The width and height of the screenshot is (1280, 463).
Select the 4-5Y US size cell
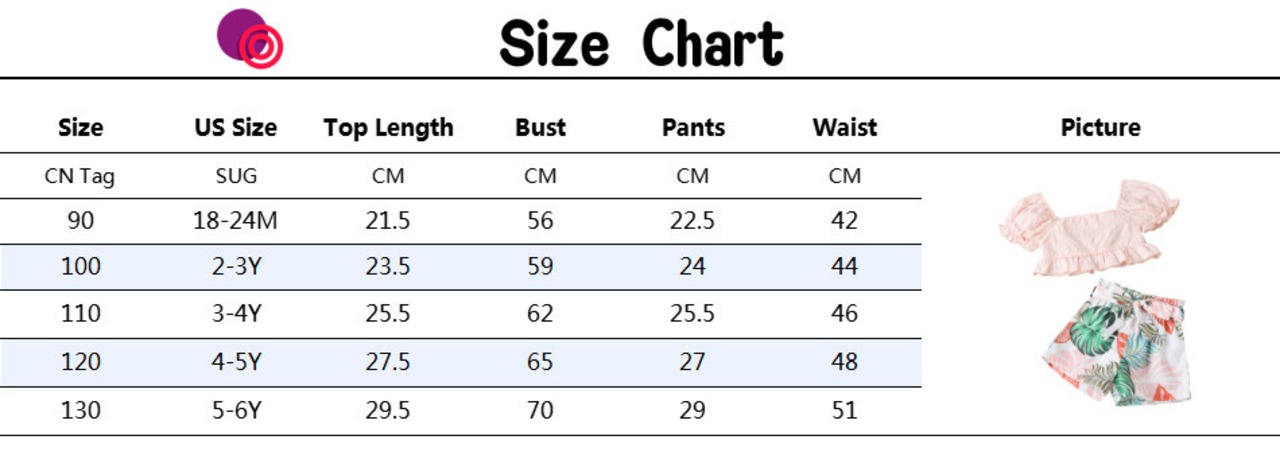click(x=236, y=361)
